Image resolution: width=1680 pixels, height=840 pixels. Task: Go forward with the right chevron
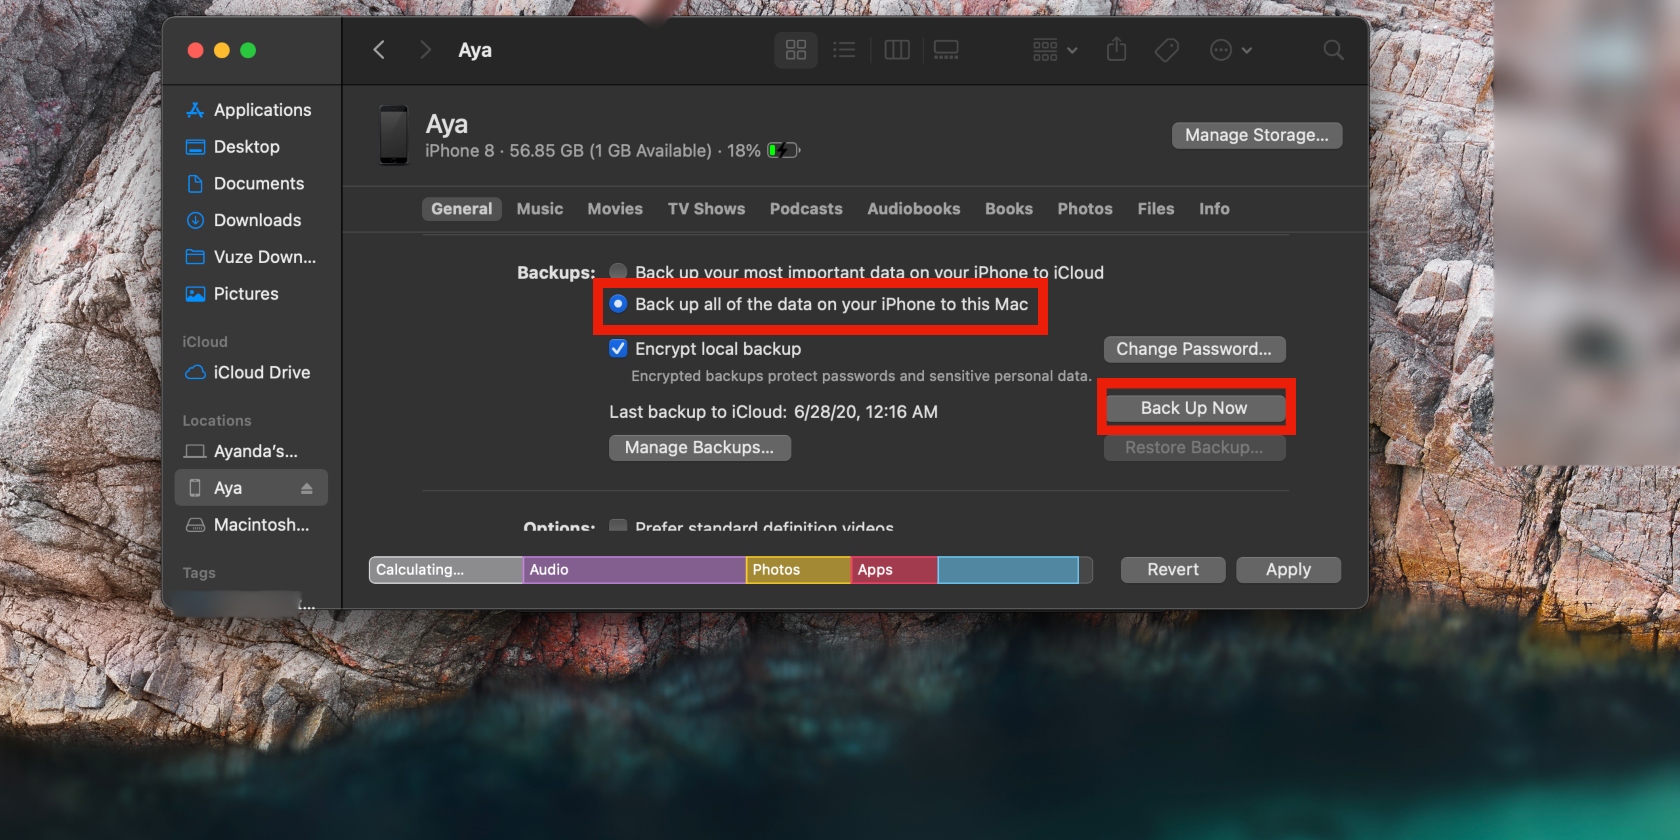pyautogui.click(x=425, y=50)
